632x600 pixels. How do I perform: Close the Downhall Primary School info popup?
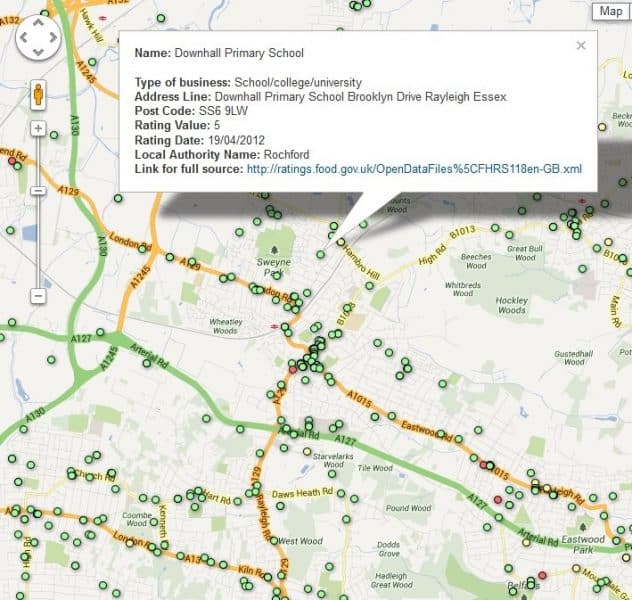coord(581,45)
